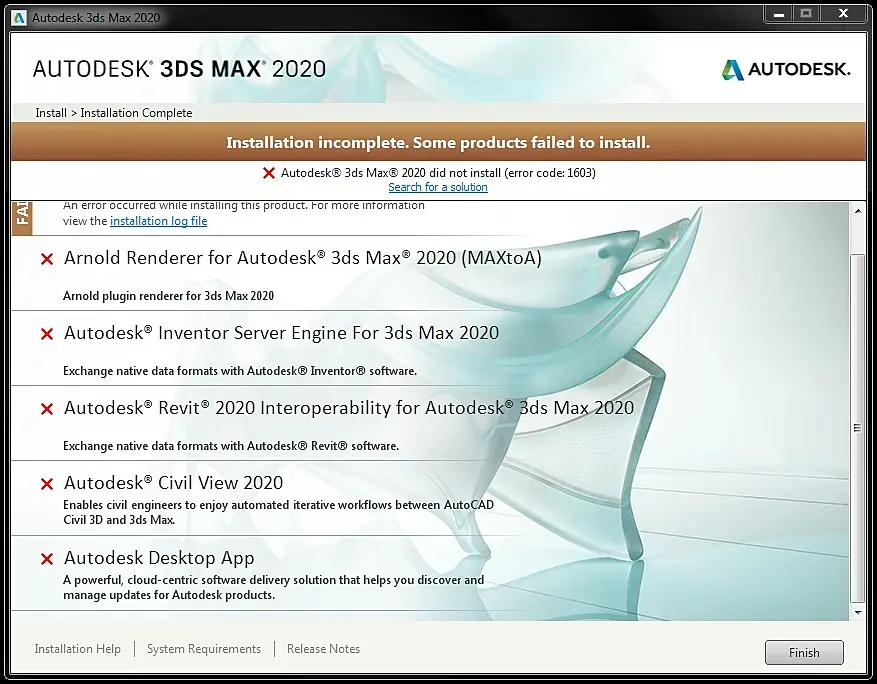877x684 pixels.
Task: Click 'Arnold plugin renderer for 3ds Max 2020' text
Action: click(168, 296)
